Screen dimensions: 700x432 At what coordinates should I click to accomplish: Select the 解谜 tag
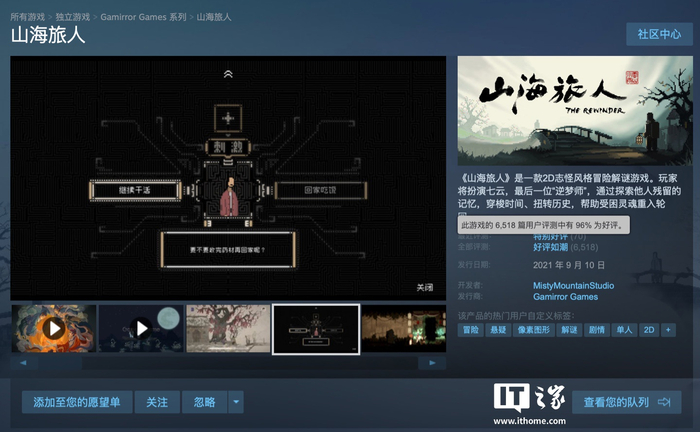pyautogui.click(x=569, y=330)
